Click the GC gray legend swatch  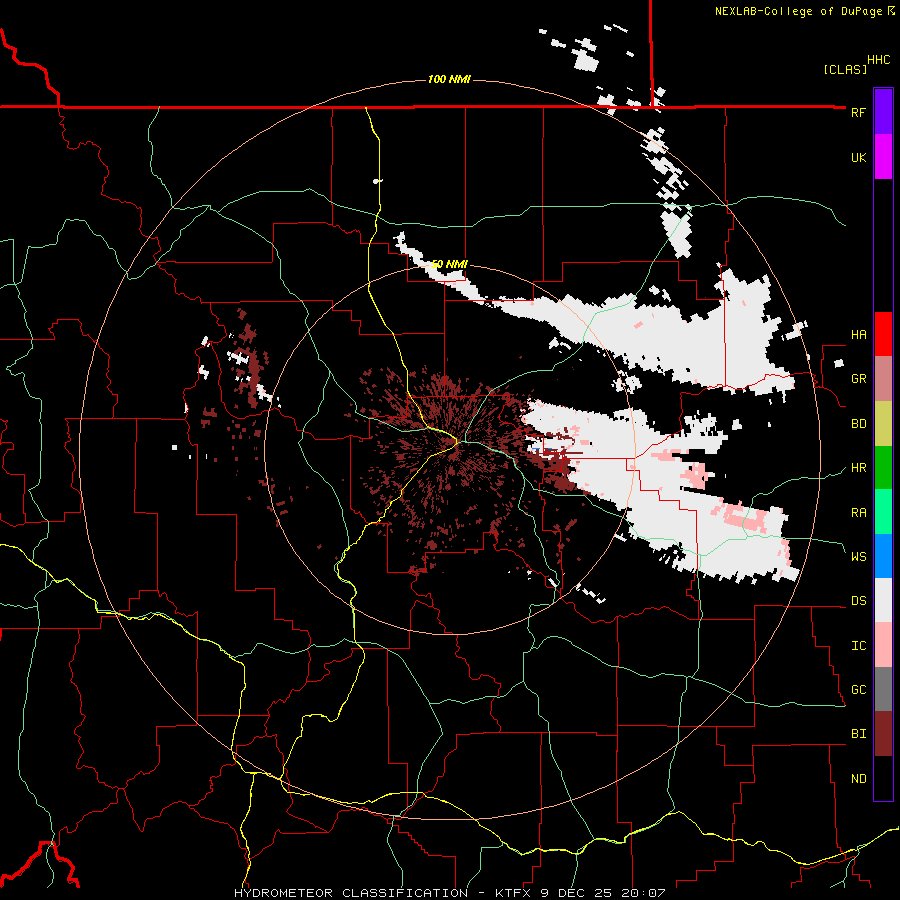coord(883,689)
